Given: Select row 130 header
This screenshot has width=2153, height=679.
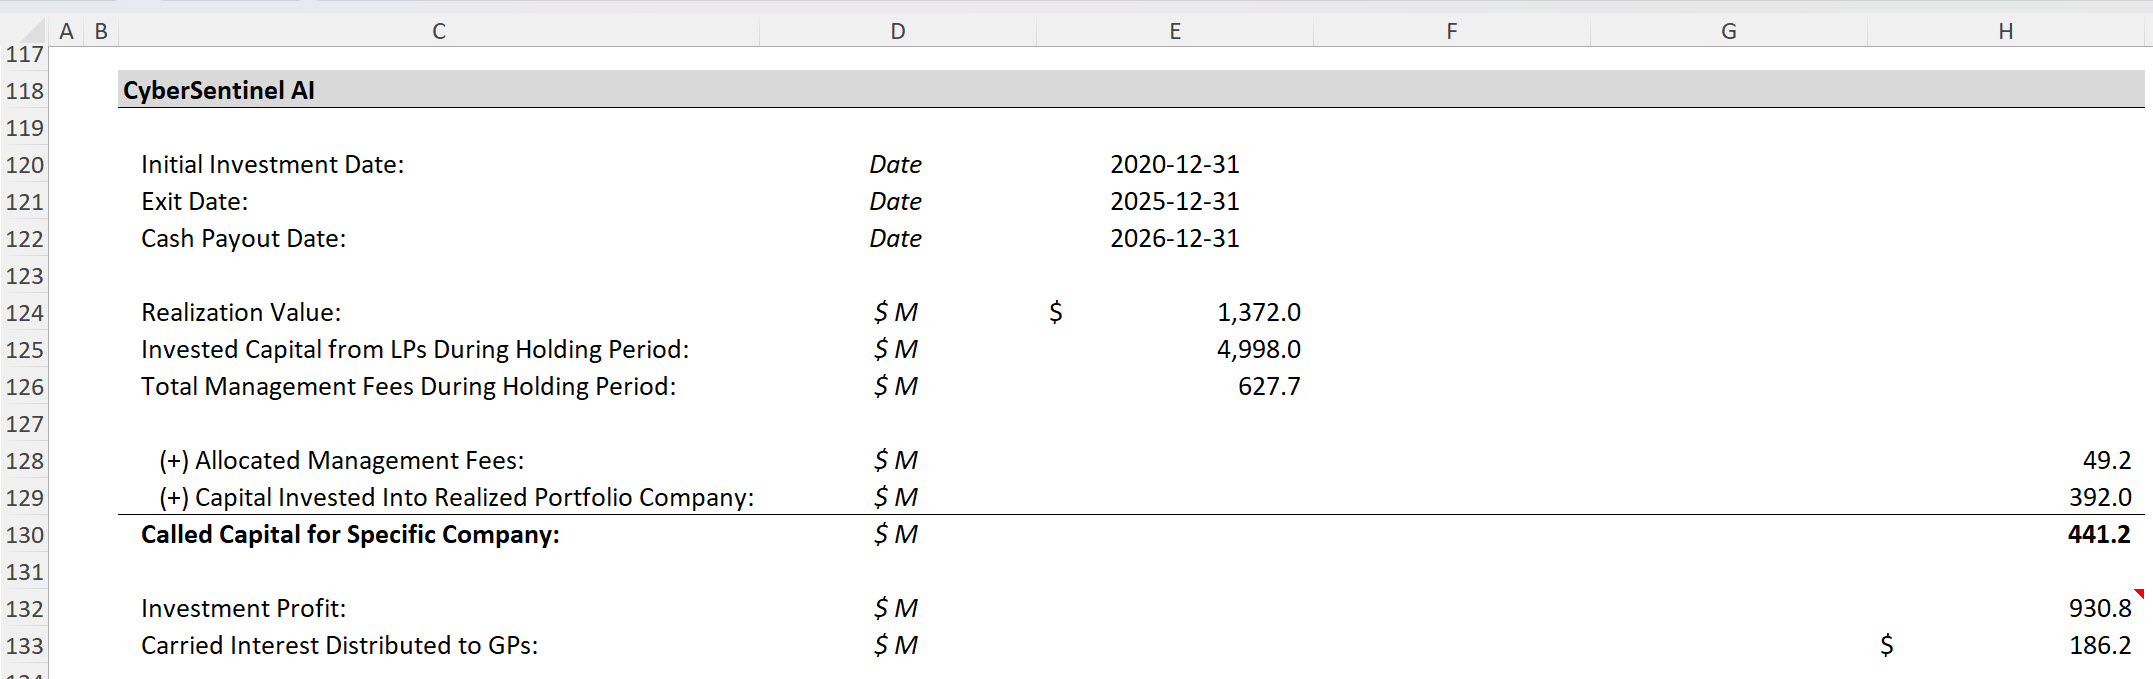Looking at the screenshot, I should [24, 535].
